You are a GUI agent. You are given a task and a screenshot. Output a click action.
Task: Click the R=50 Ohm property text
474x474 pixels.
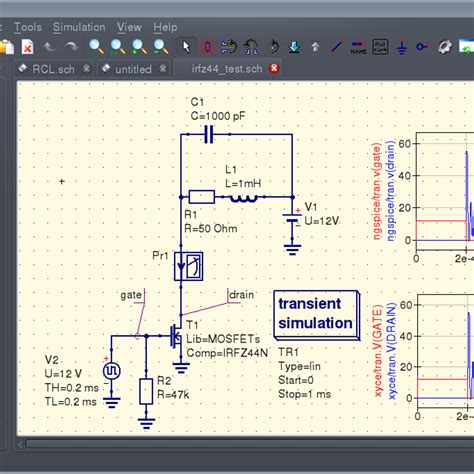click(211, 229)
